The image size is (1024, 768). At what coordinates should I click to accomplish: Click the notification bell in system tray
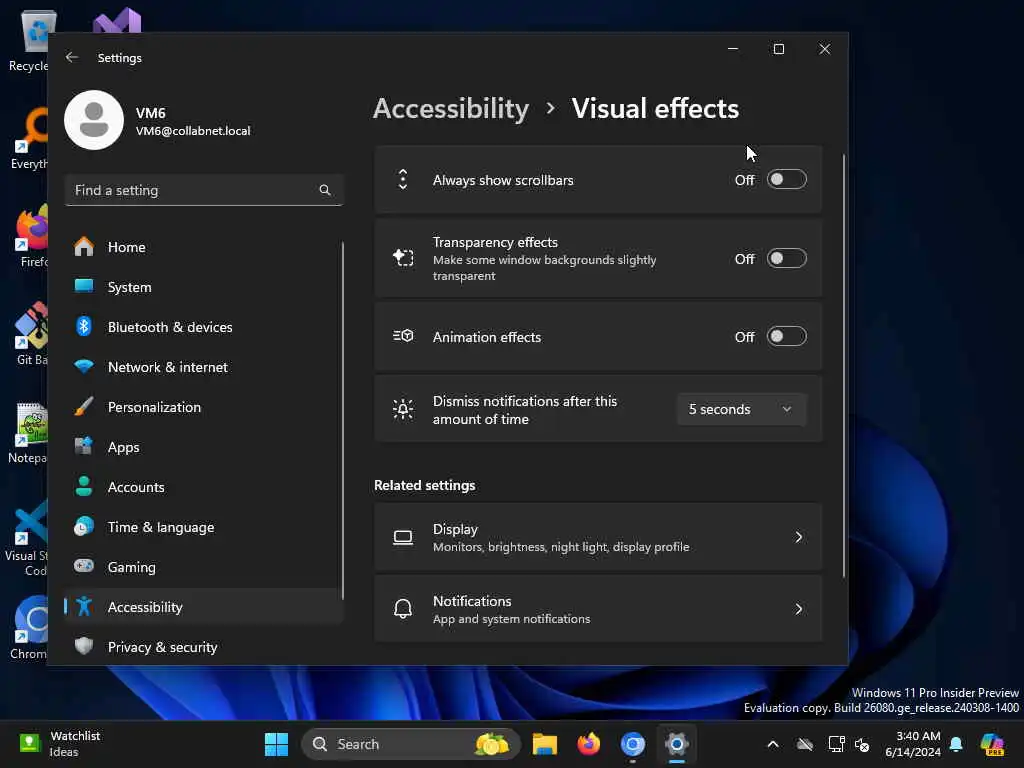click(x=956, y=744)
